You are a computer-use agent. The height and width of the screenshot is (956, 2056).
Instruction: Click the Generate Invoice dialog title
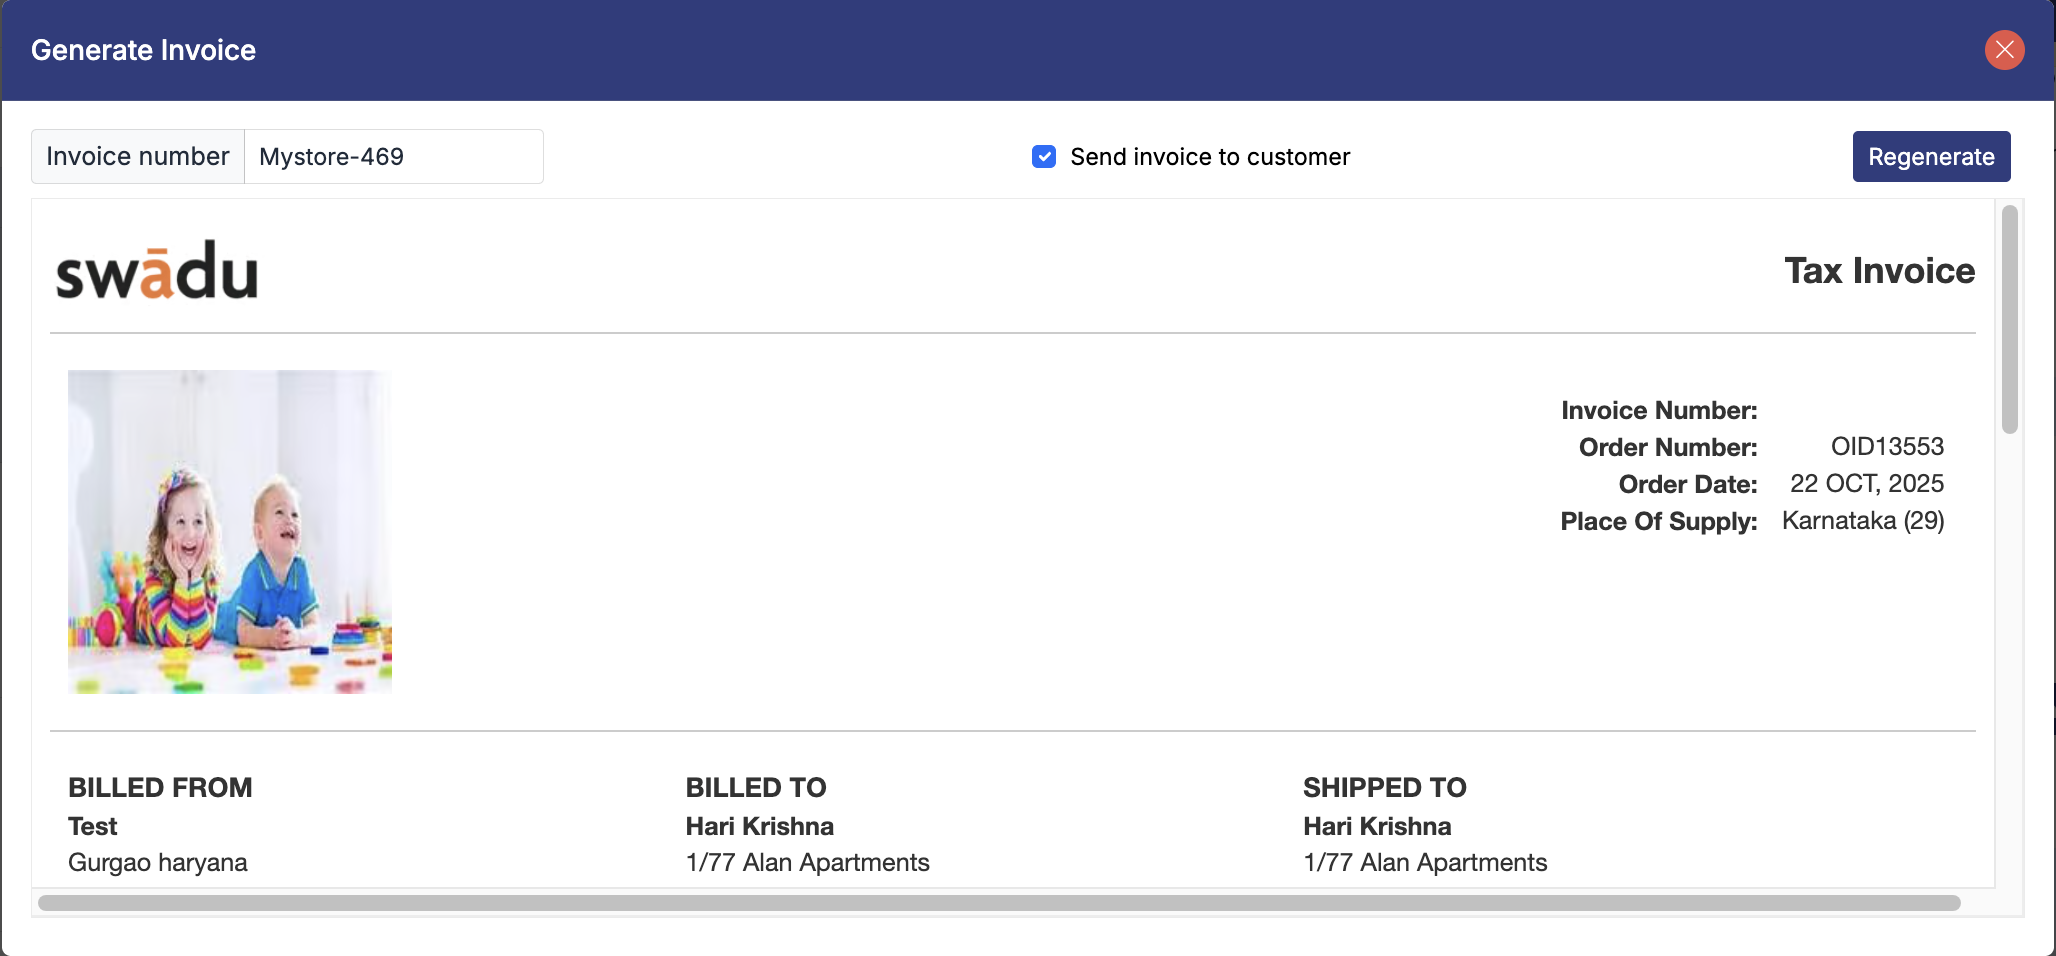tap(143, 50)
